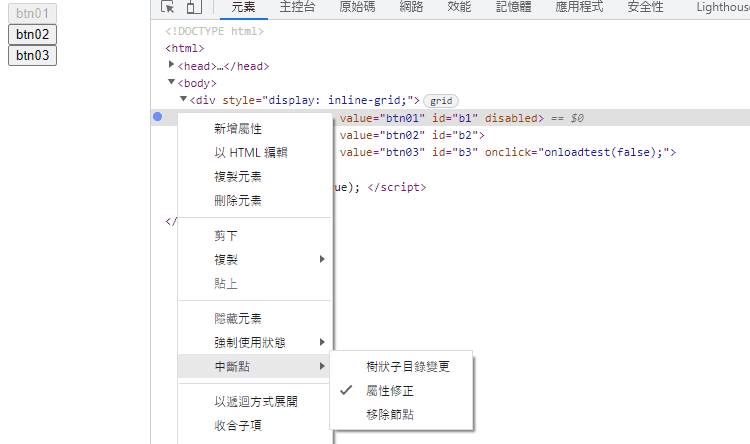
Task: Switch to the 主控台 tab
Action: pos(297,7)
